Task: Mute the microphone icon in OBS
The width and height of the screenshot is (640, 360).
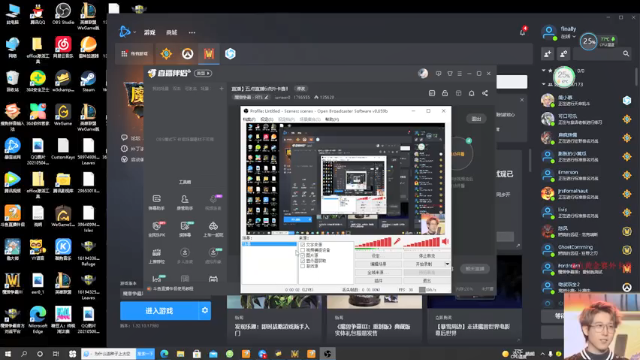Action: [397, 242]
